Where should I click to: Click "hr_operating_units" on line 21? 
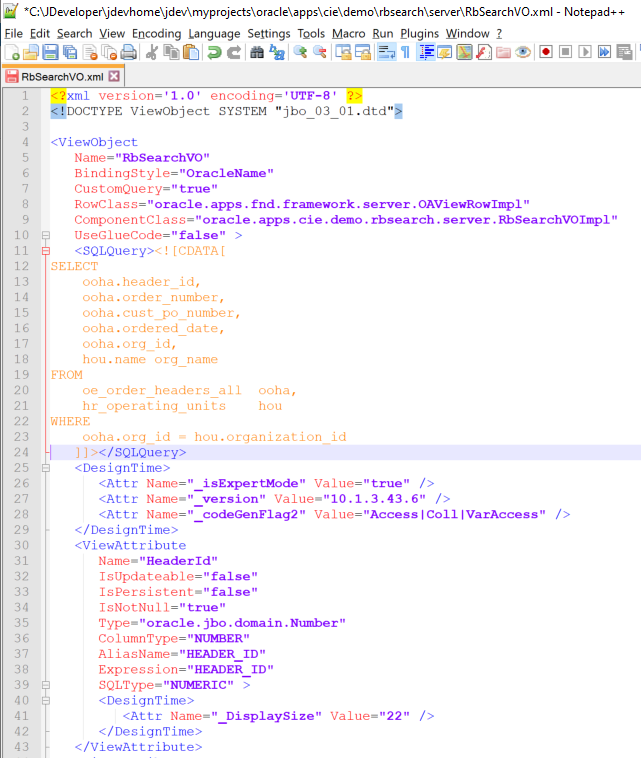pos(154,406)
